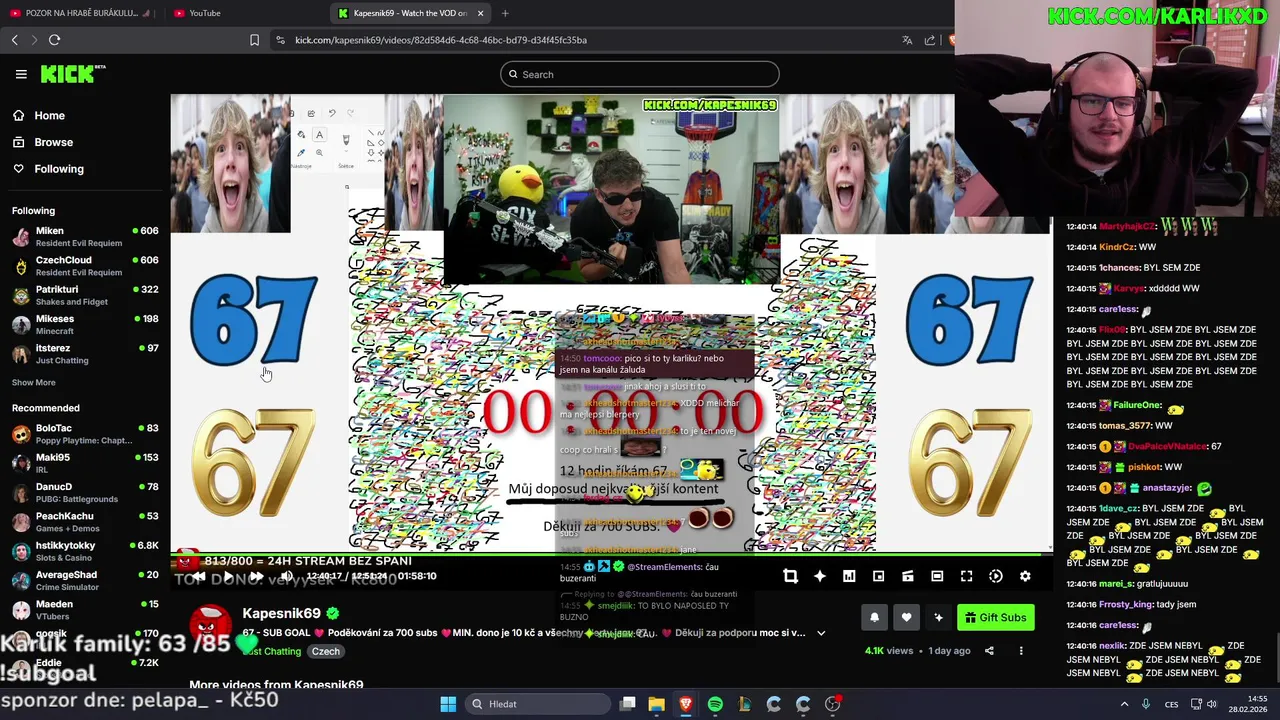Click the cast/mini-player icon
The height and width of the screenshot is (720, 1280).
[x=908, y=576]
